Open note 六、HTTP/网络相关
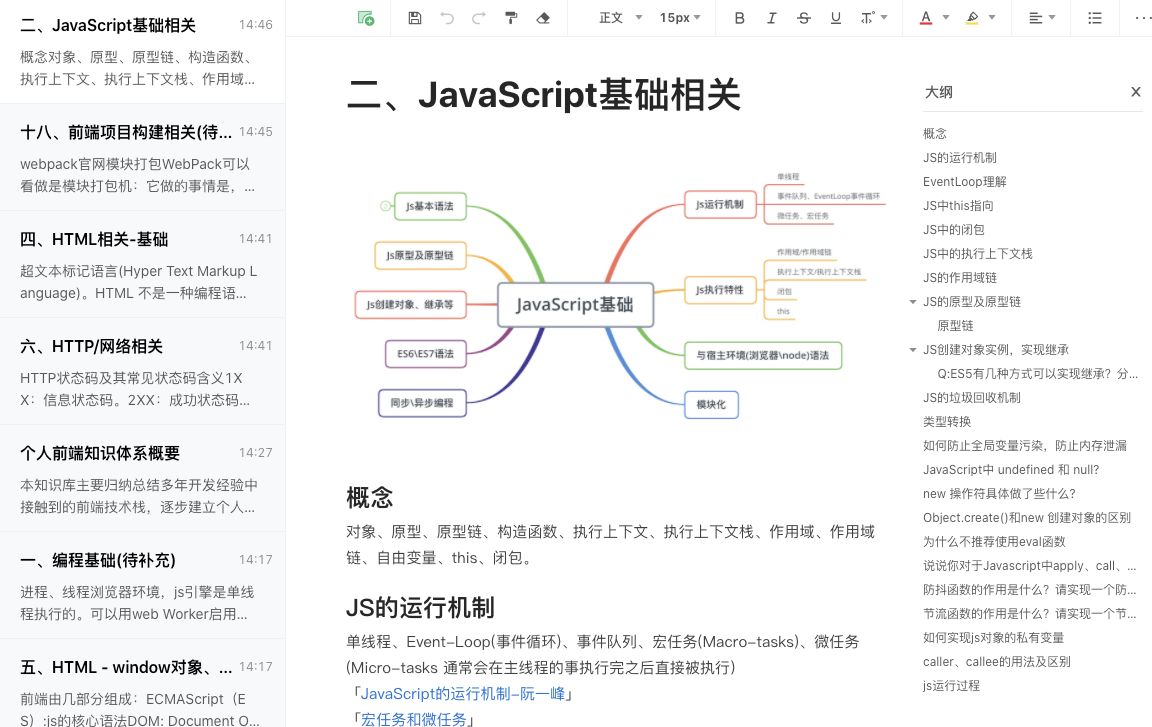This screenshot has width=1152, height=727. (x=143, y=372)
